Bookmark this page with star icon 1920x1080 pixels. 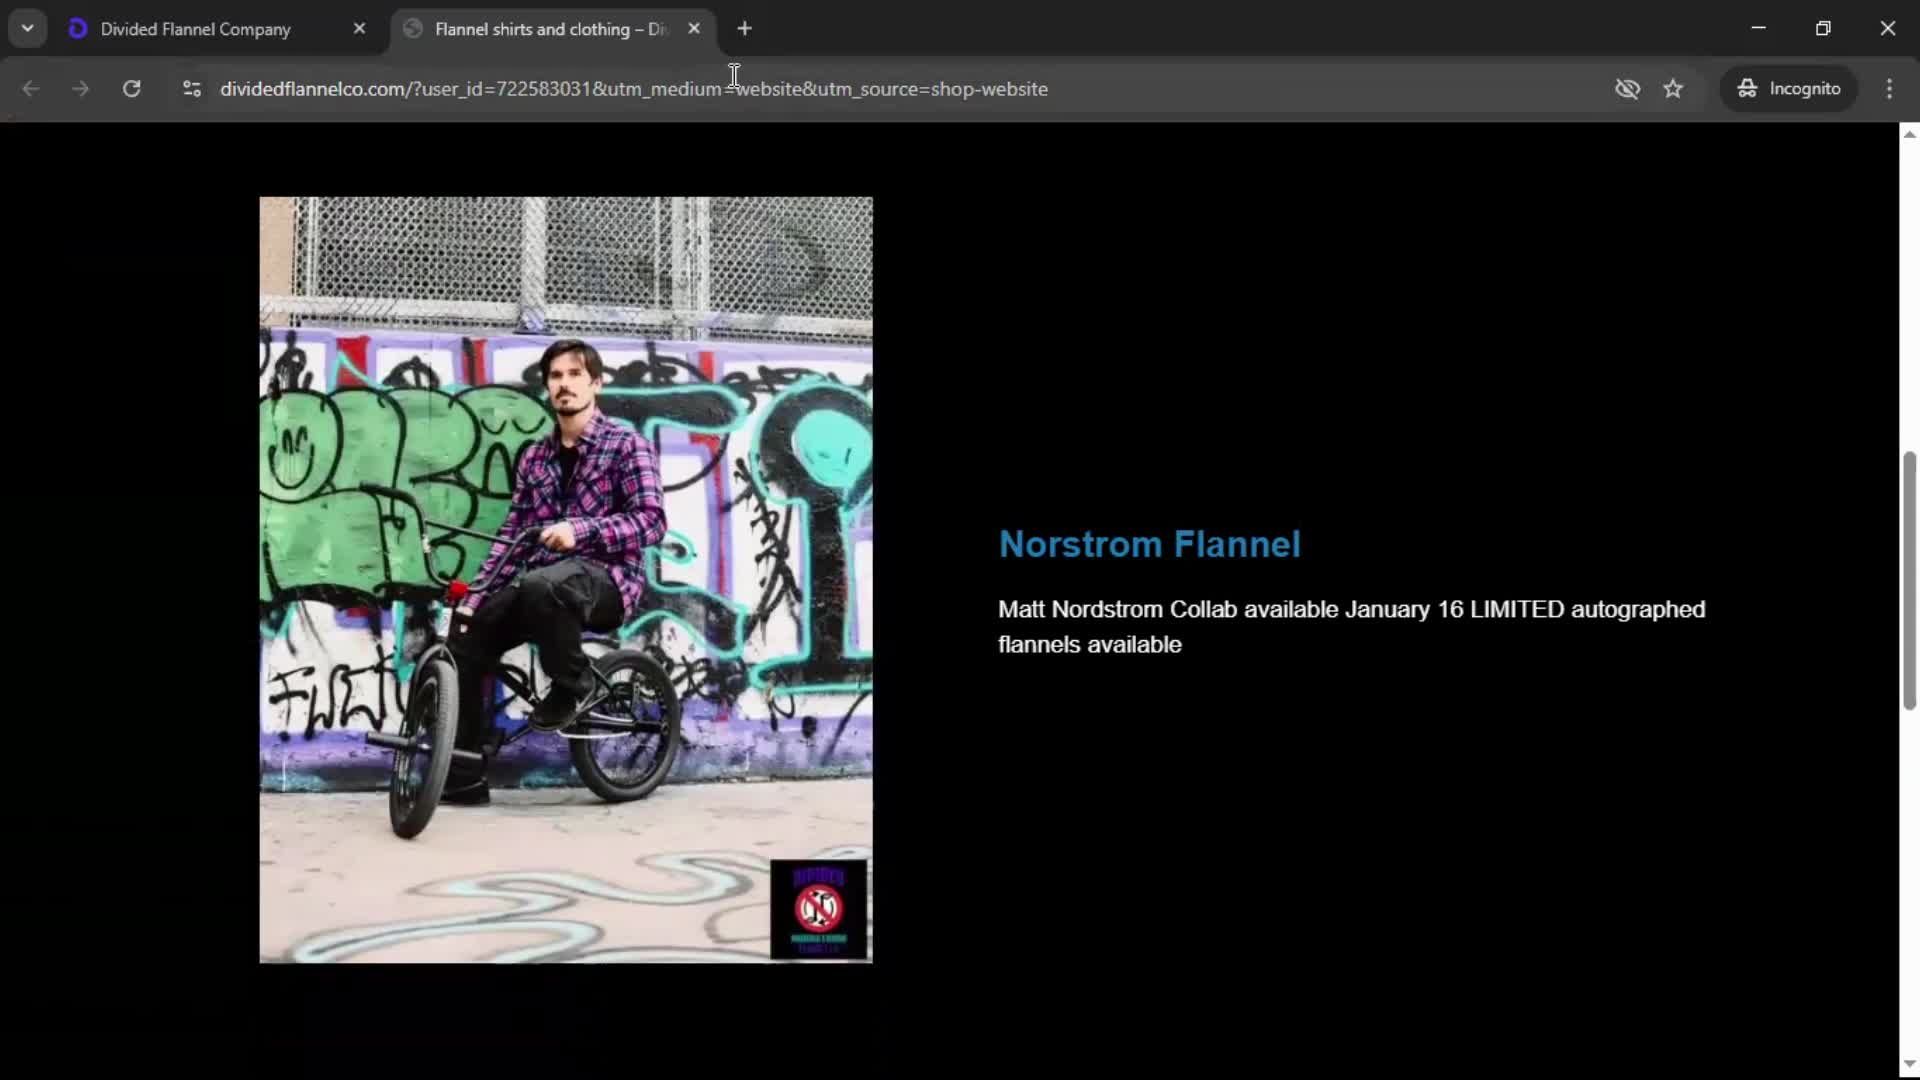[x=1673, y=89]
